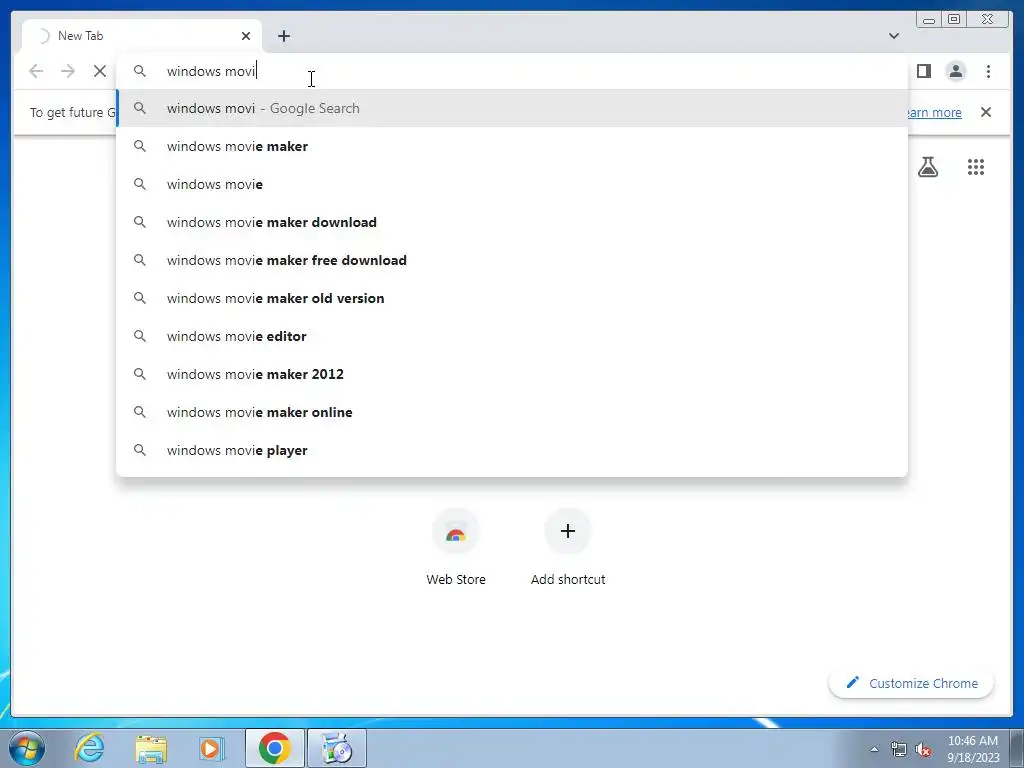Choose 'windows movie maker download' suggestion

pos(512,222)
